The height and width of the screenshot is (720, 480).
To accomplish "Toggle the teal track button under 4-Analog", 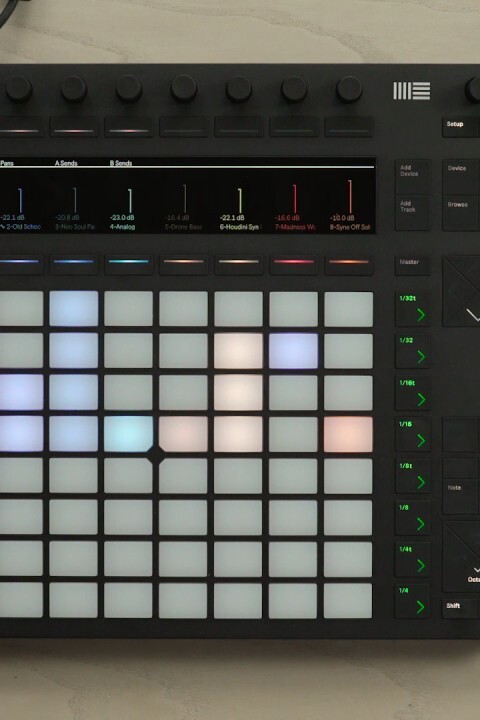I will pyautogui.click(x=129, y=265).
